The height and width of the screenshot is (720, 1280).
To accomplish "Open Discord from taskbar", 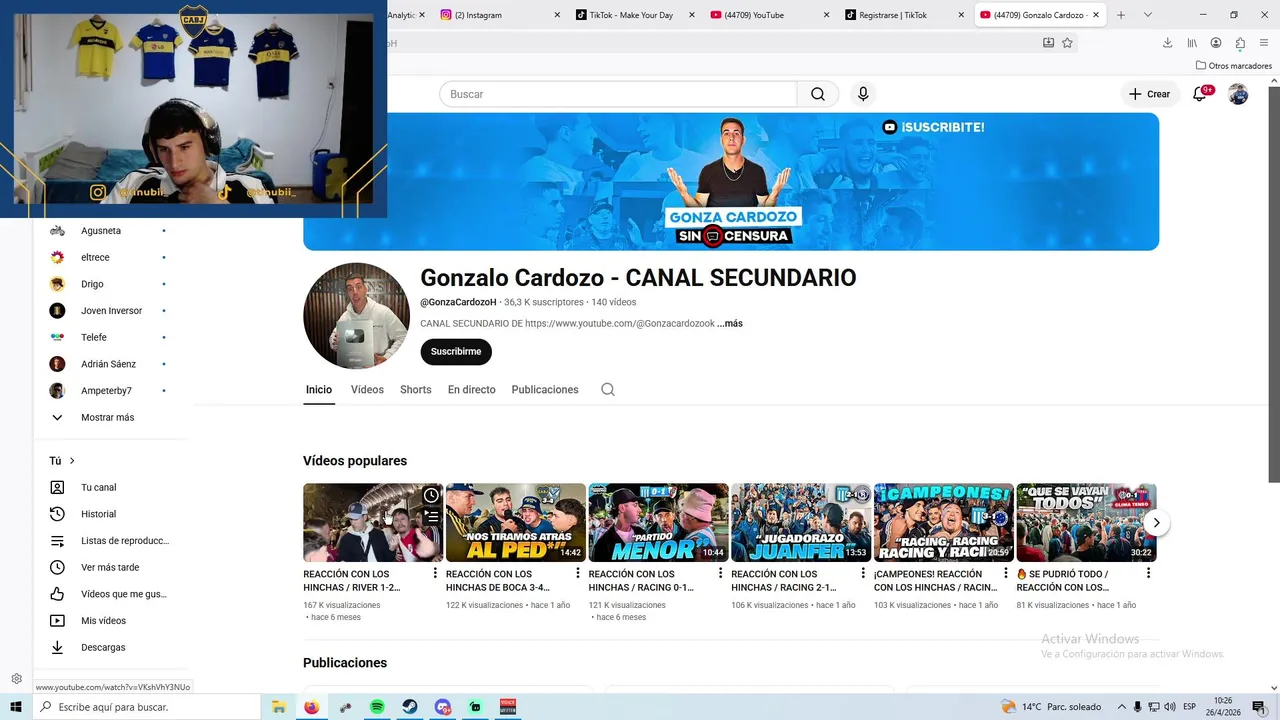I will click(443, 707).
